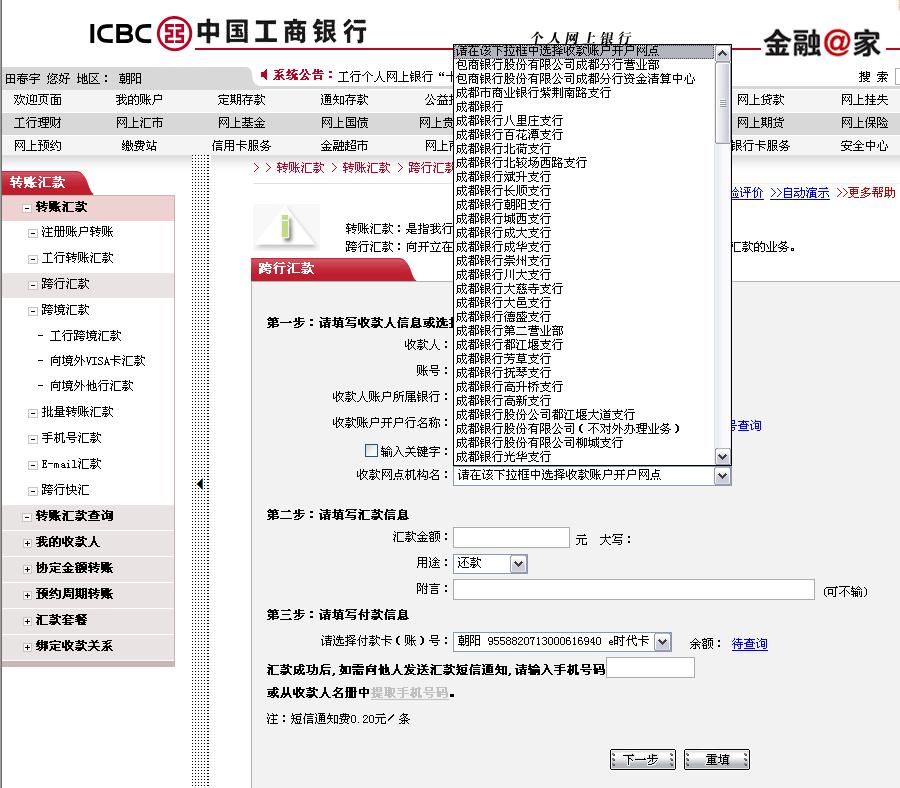Choose 成都银行高新支行 from the list

pyautogui.click(x=584, y=401)
